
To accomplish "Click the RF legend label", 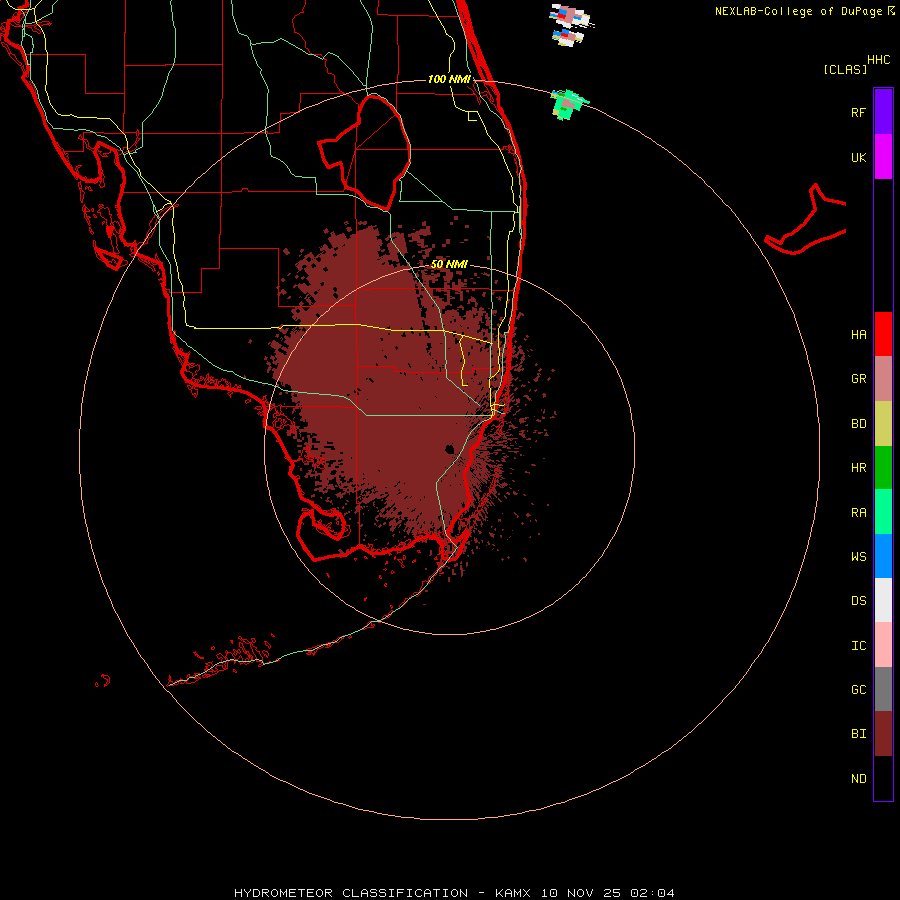I will 858,112.
